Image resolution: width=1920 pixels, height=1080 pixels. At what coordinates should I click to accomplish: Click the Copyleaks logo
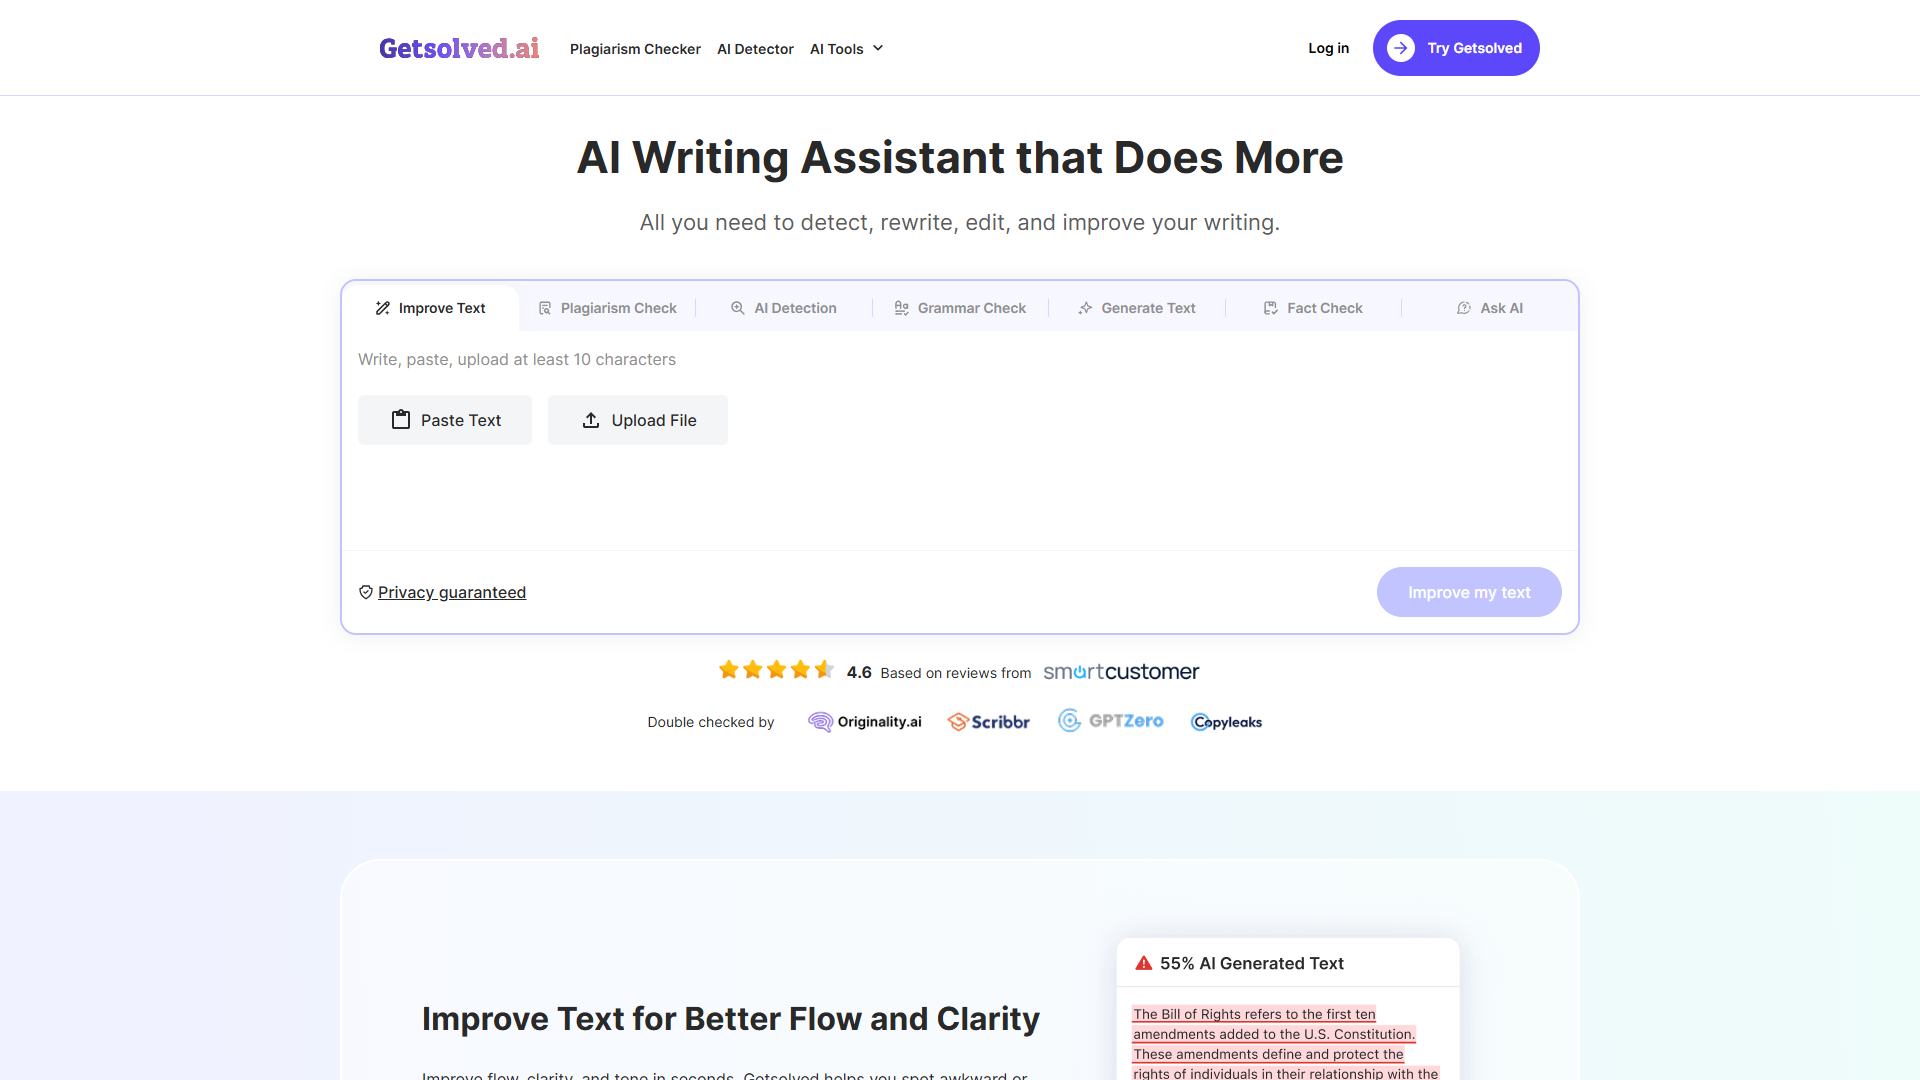(x=1227, y=722)
